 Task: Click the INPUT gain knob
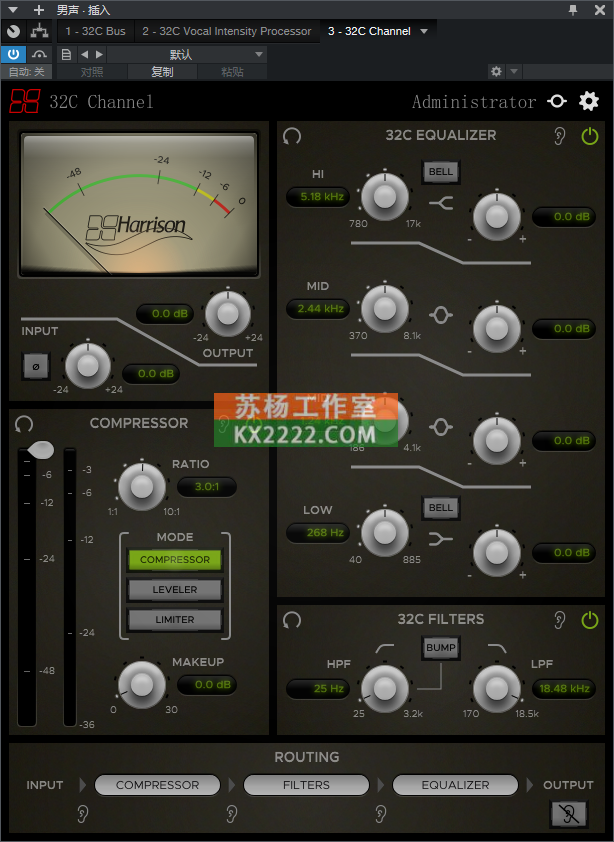pos(88,366)
